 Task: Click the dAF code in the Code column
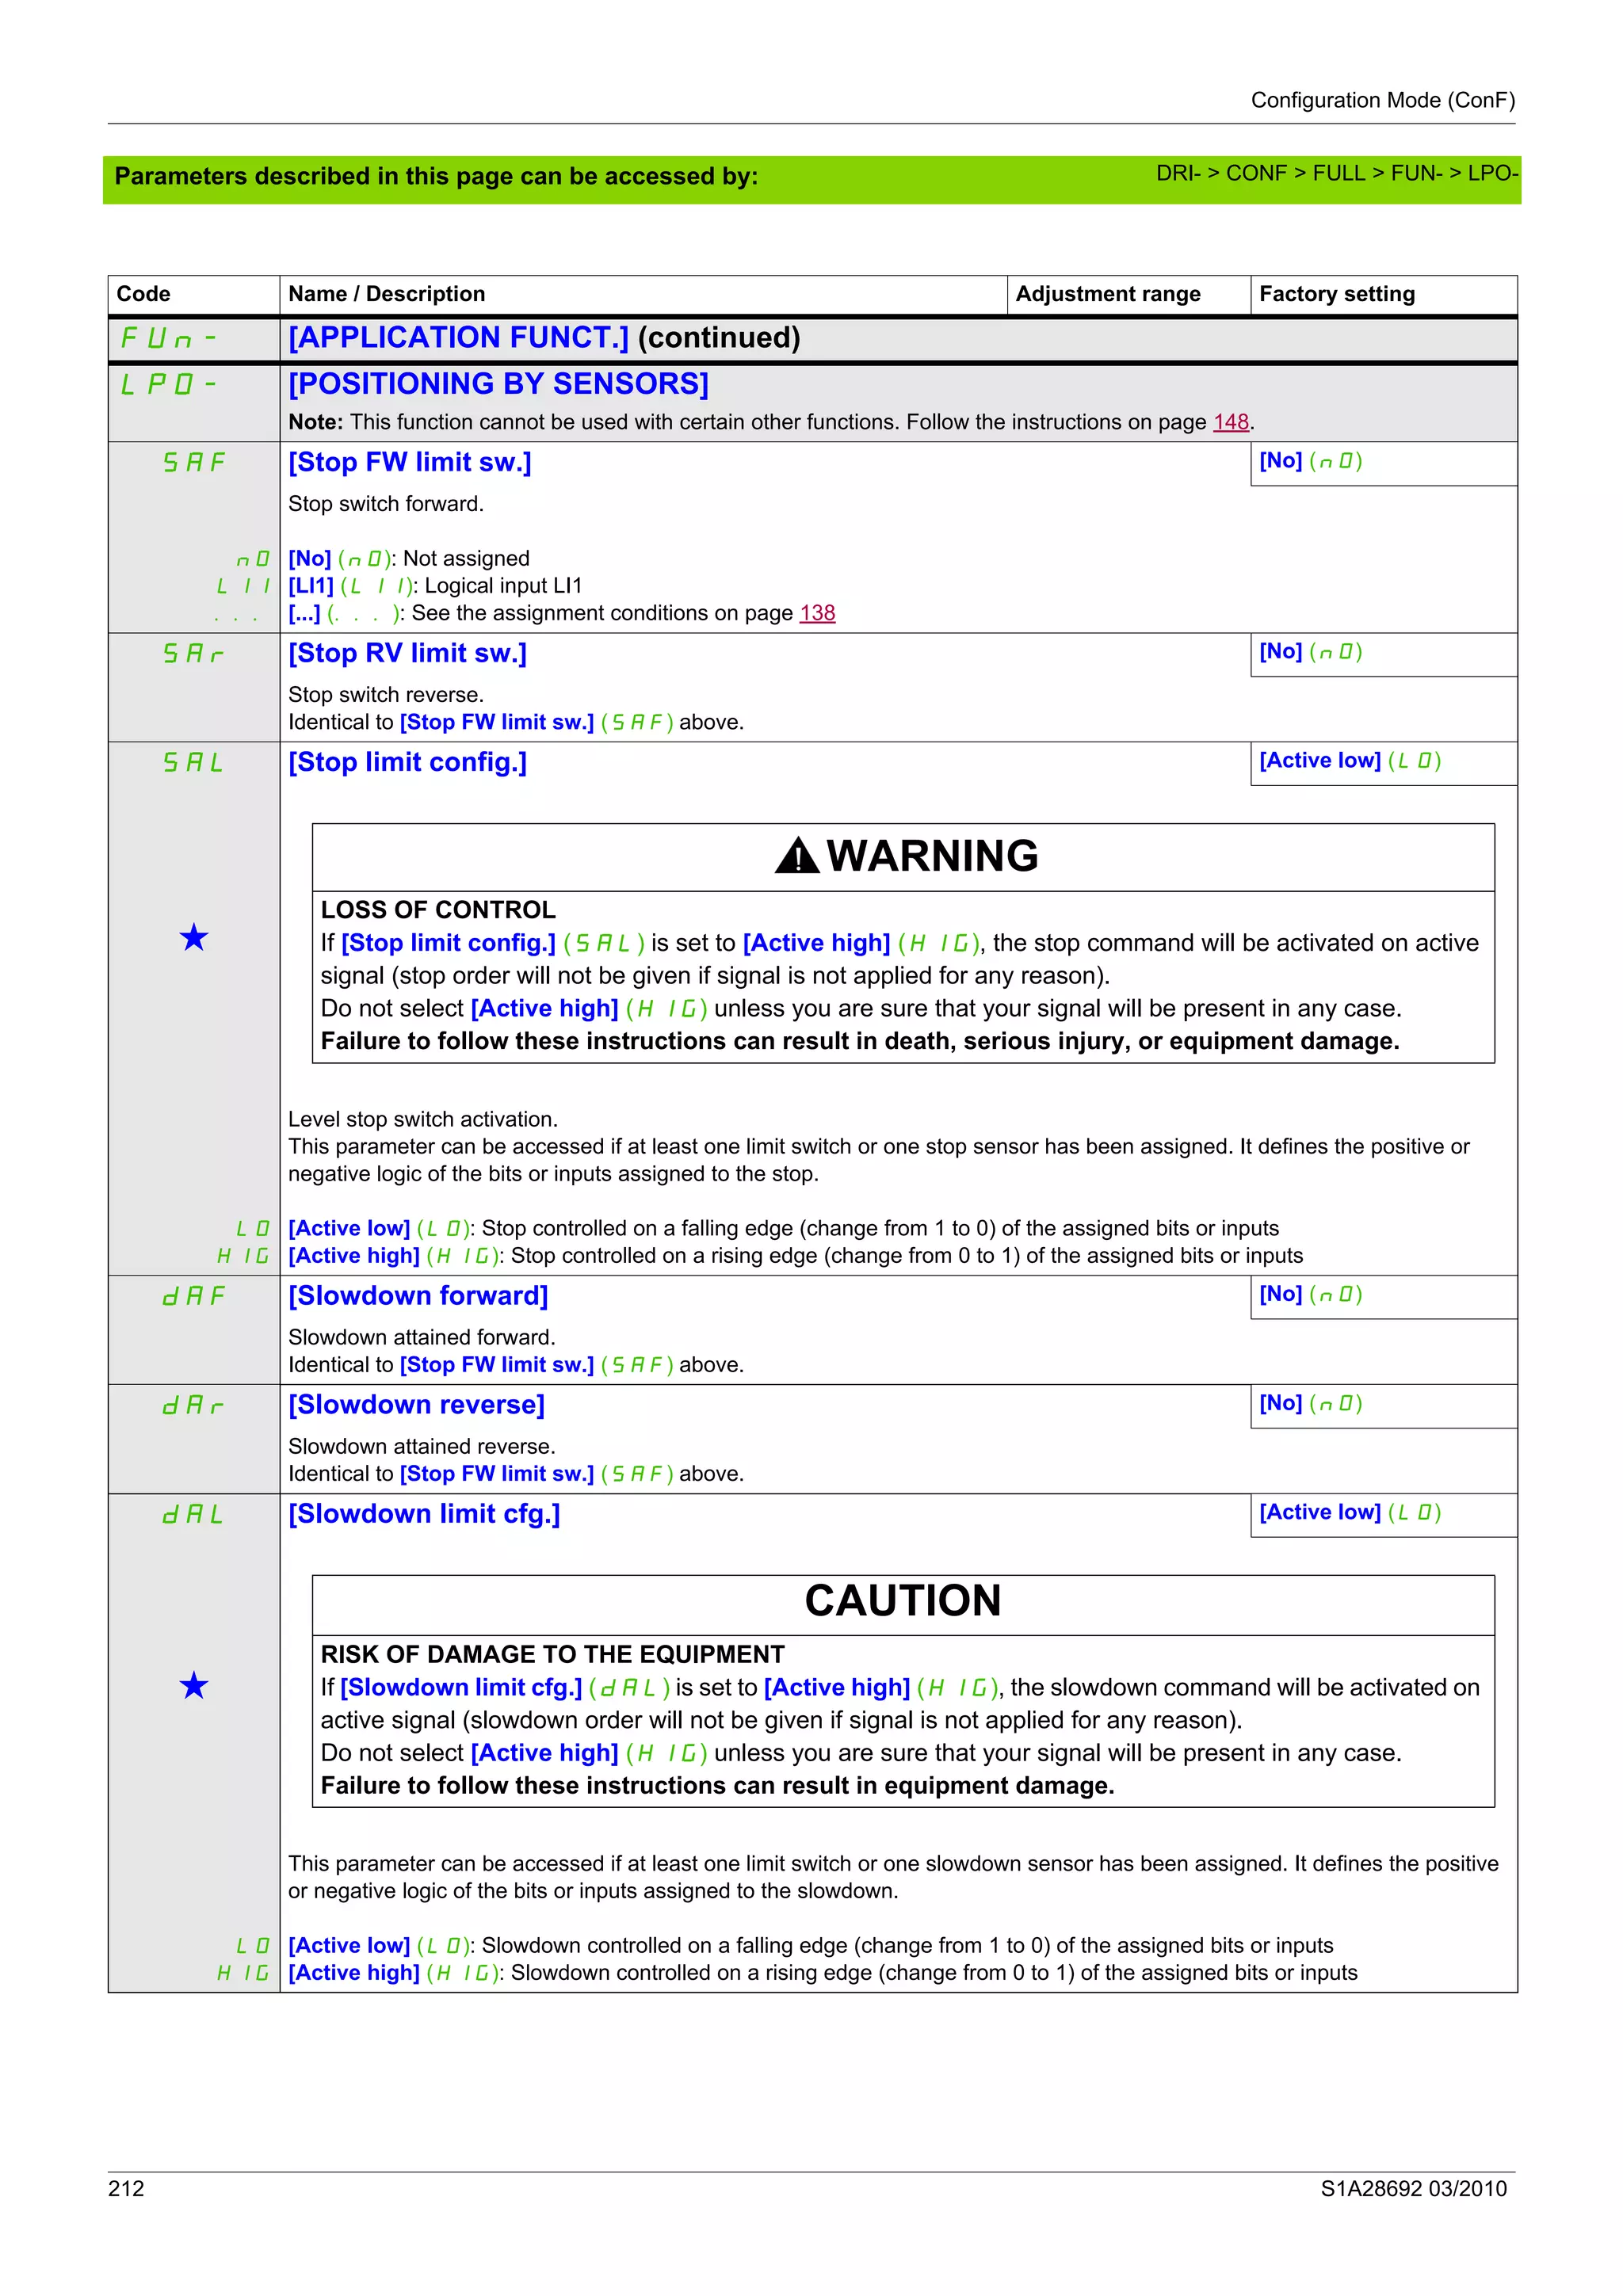pyautogui.click(x=194, y=1296)
